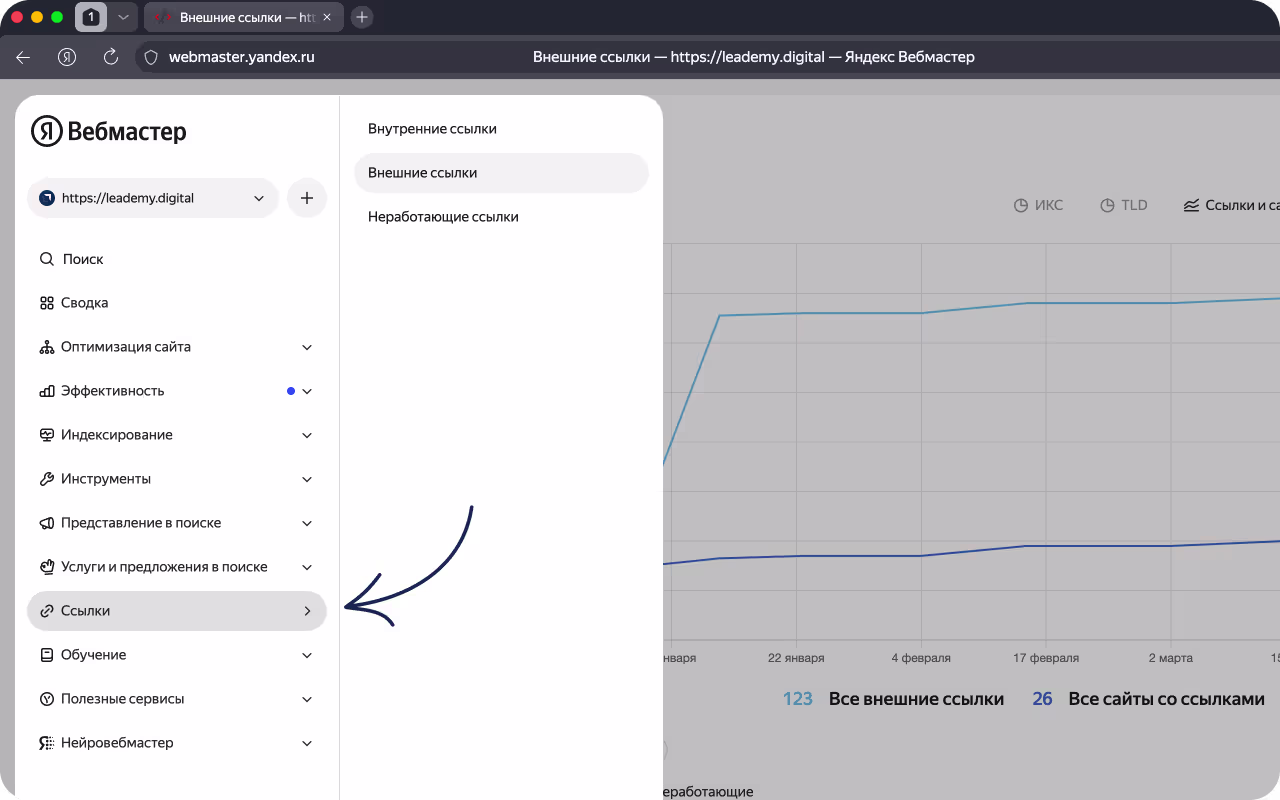Screen dimensions: 1280x800
Task: Switch to the ИКС chart tab
Action: pos(1038,205)
